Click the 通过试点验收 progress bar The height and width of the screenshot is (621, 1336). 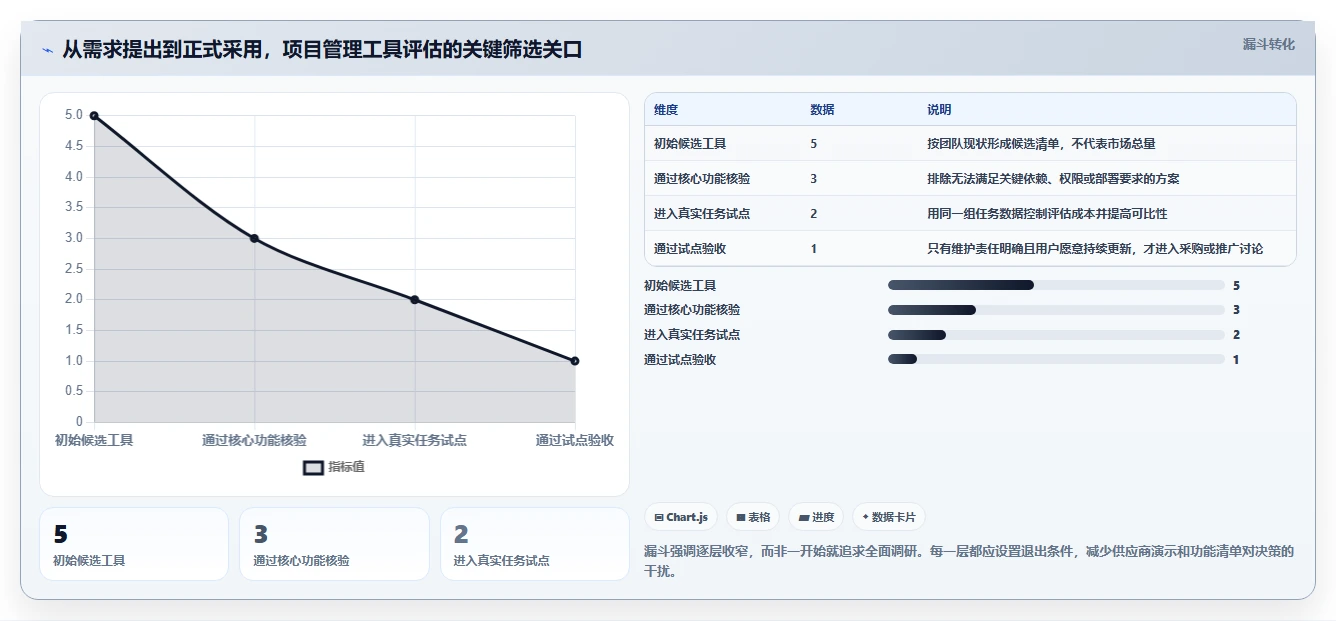(1056, 360)
